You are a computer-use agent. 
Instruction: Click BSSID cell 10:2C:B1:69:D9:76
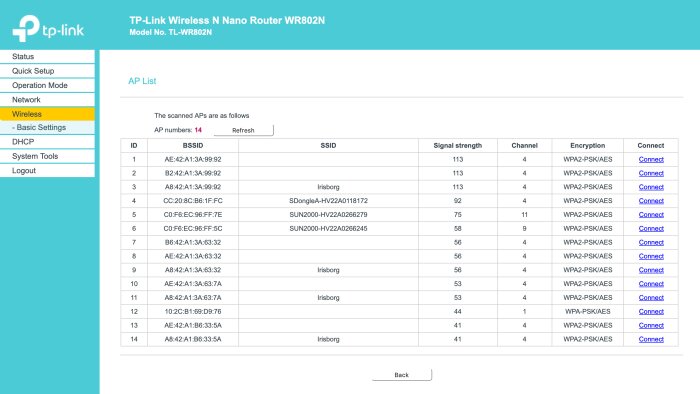pos(193,311)
